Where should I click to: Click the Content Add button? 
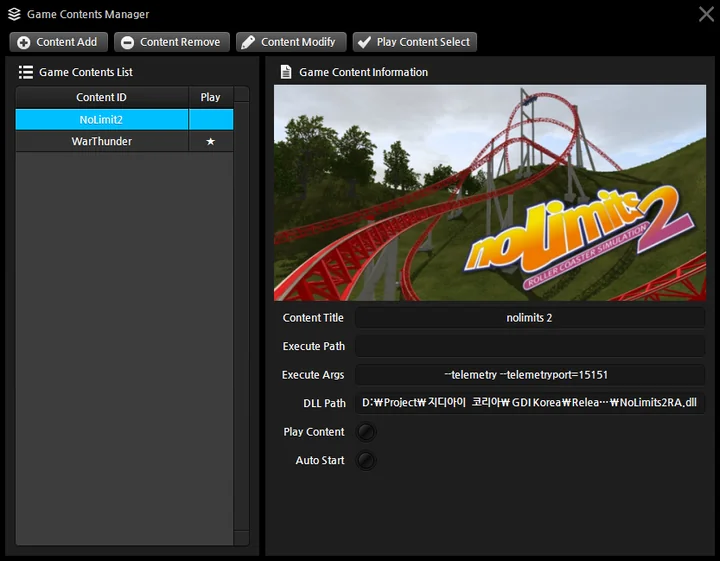click(58, 42)
